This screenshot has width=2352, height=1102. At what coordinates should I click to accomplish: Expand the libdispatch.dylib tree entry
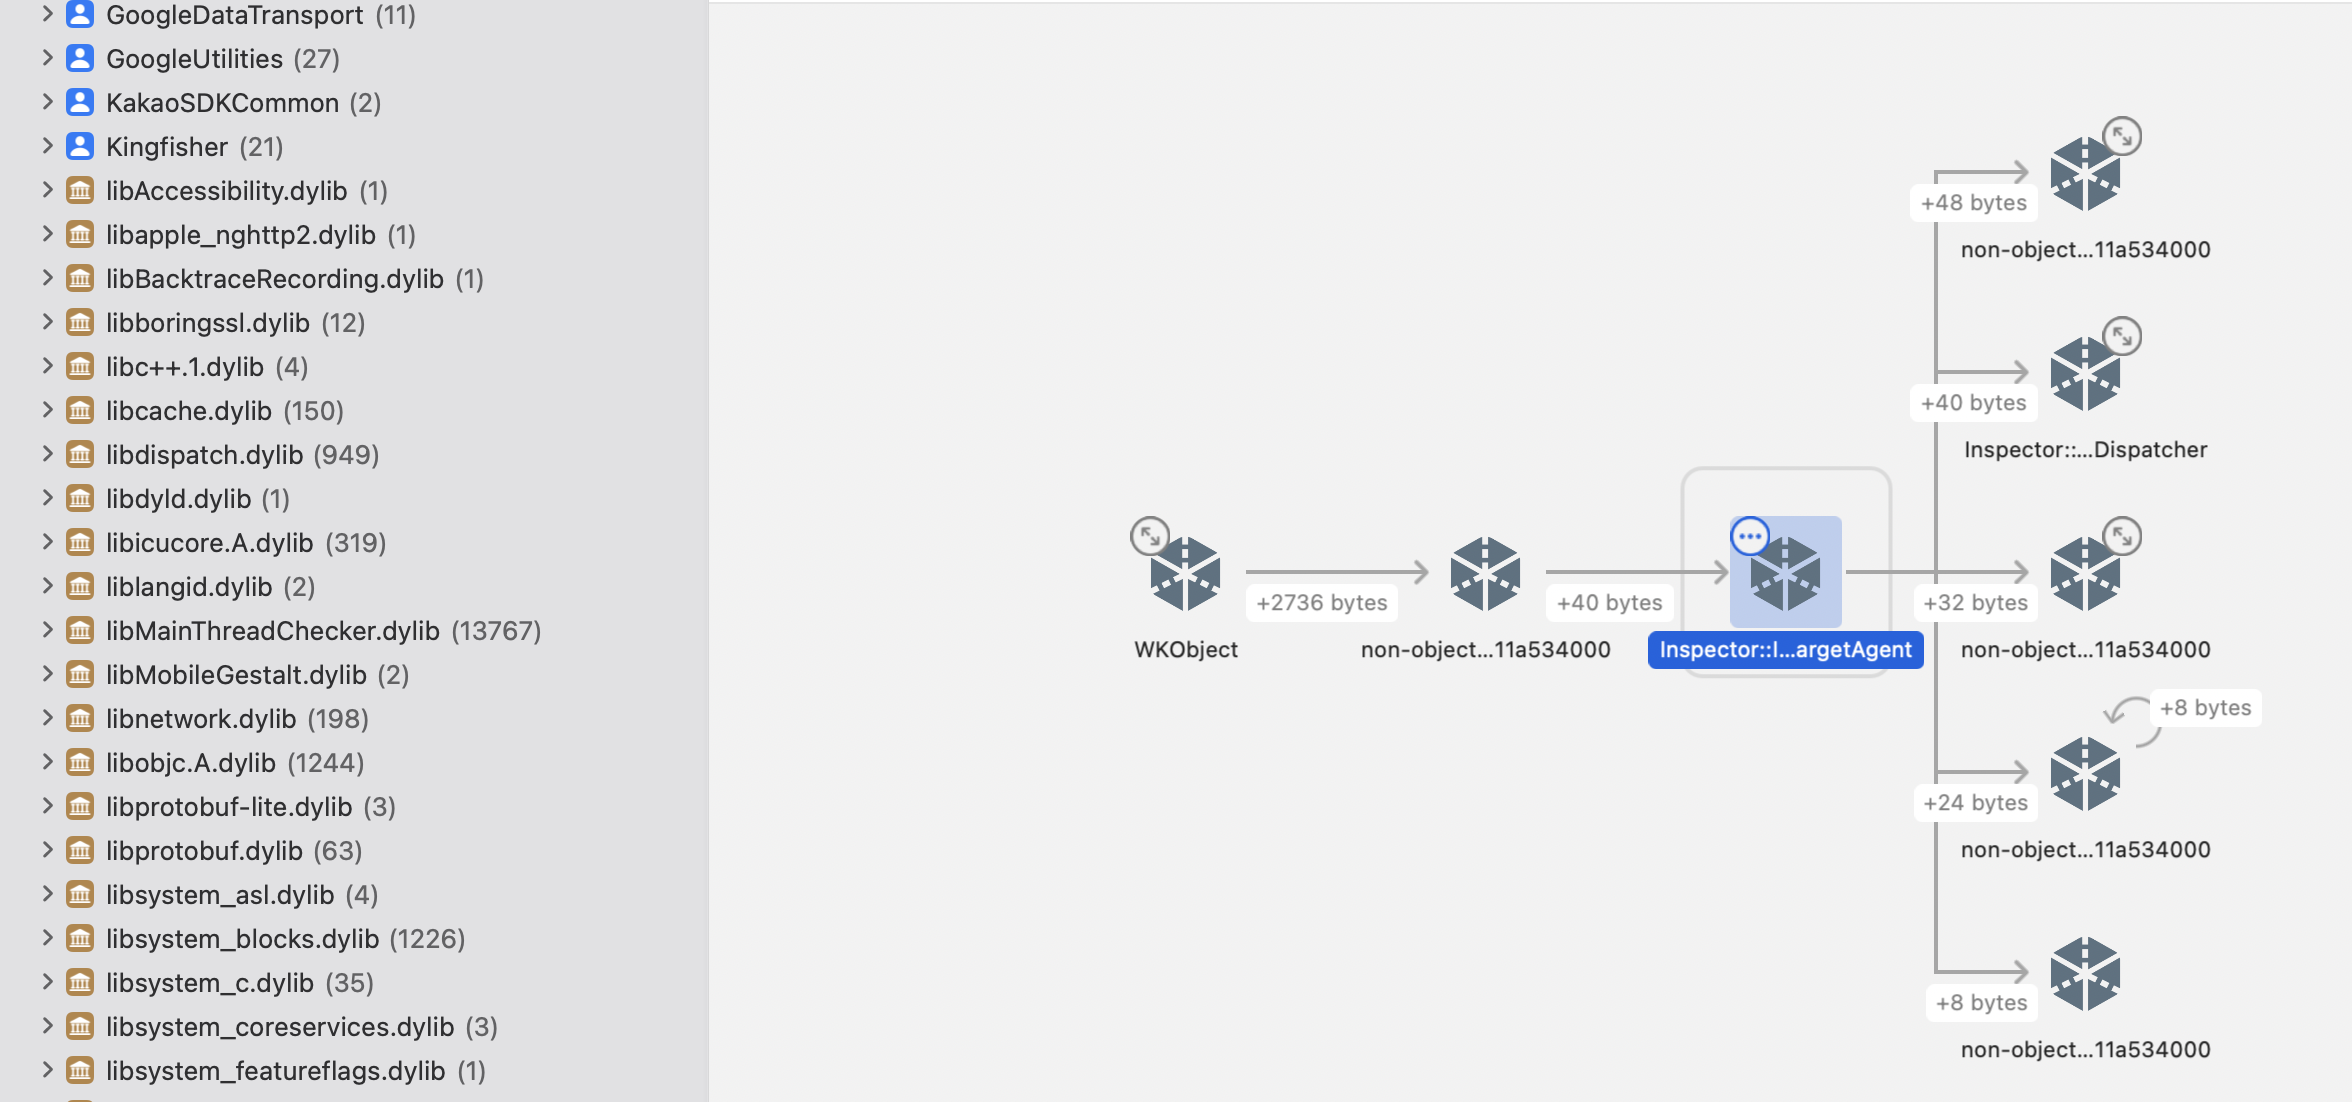[x=47, y=454]
